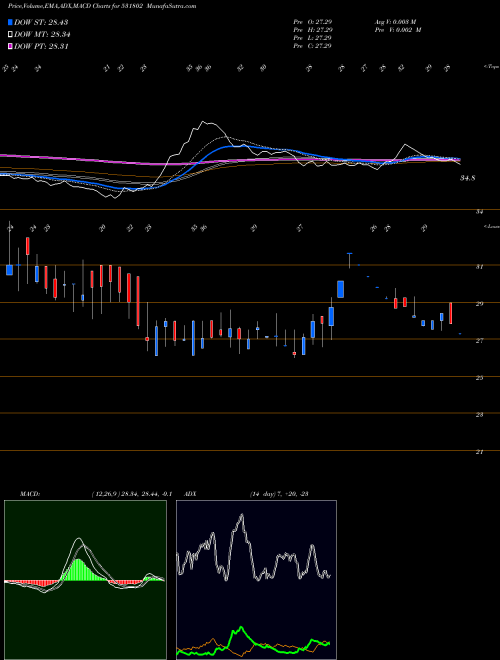The image size is (500, 660).
Task: Select the DOW ST: 28.43 label
Action: (41, 22)
